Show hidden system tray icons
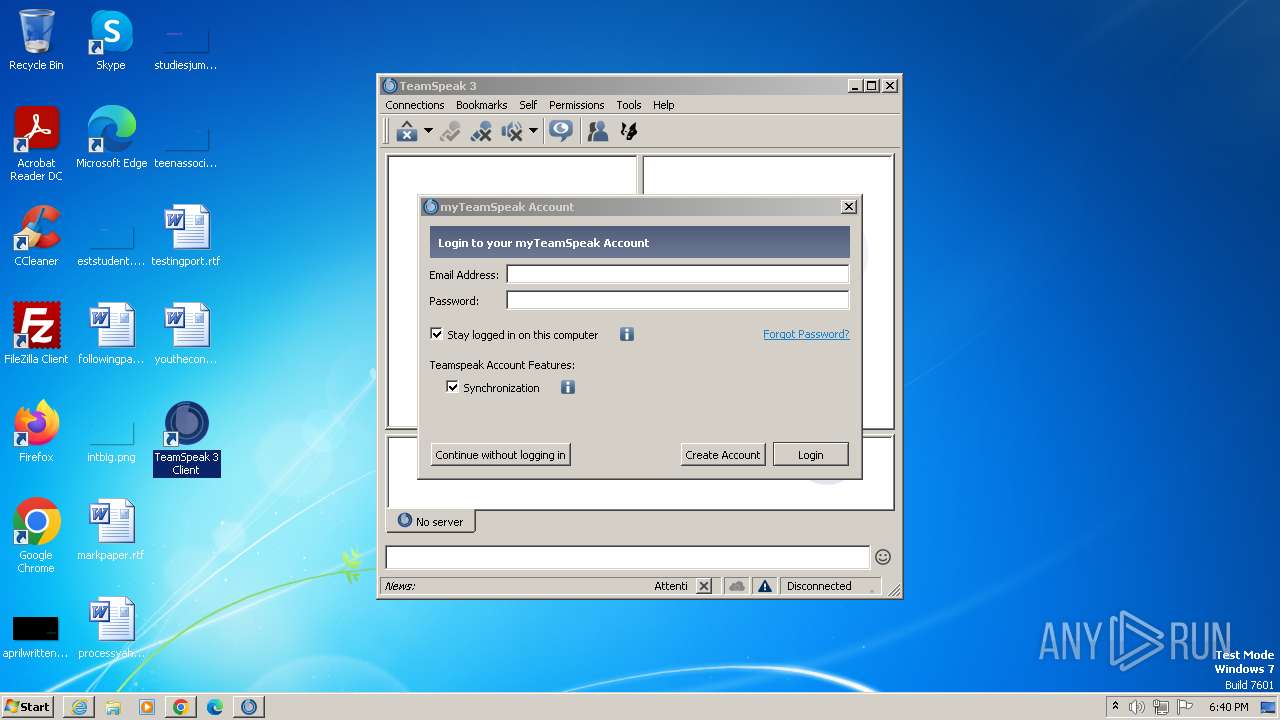The height and width of the screenshot is (720, 1280). 1115,707
